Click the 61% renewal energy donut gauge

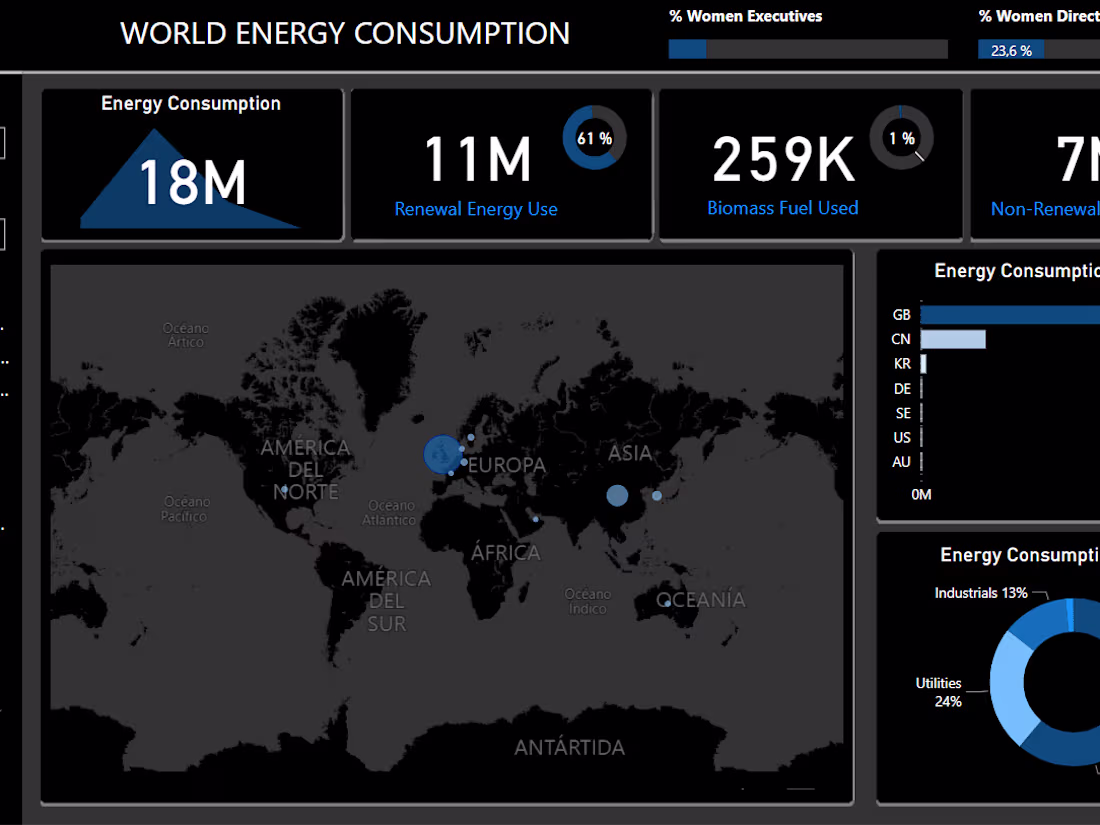tap(594, 138)
